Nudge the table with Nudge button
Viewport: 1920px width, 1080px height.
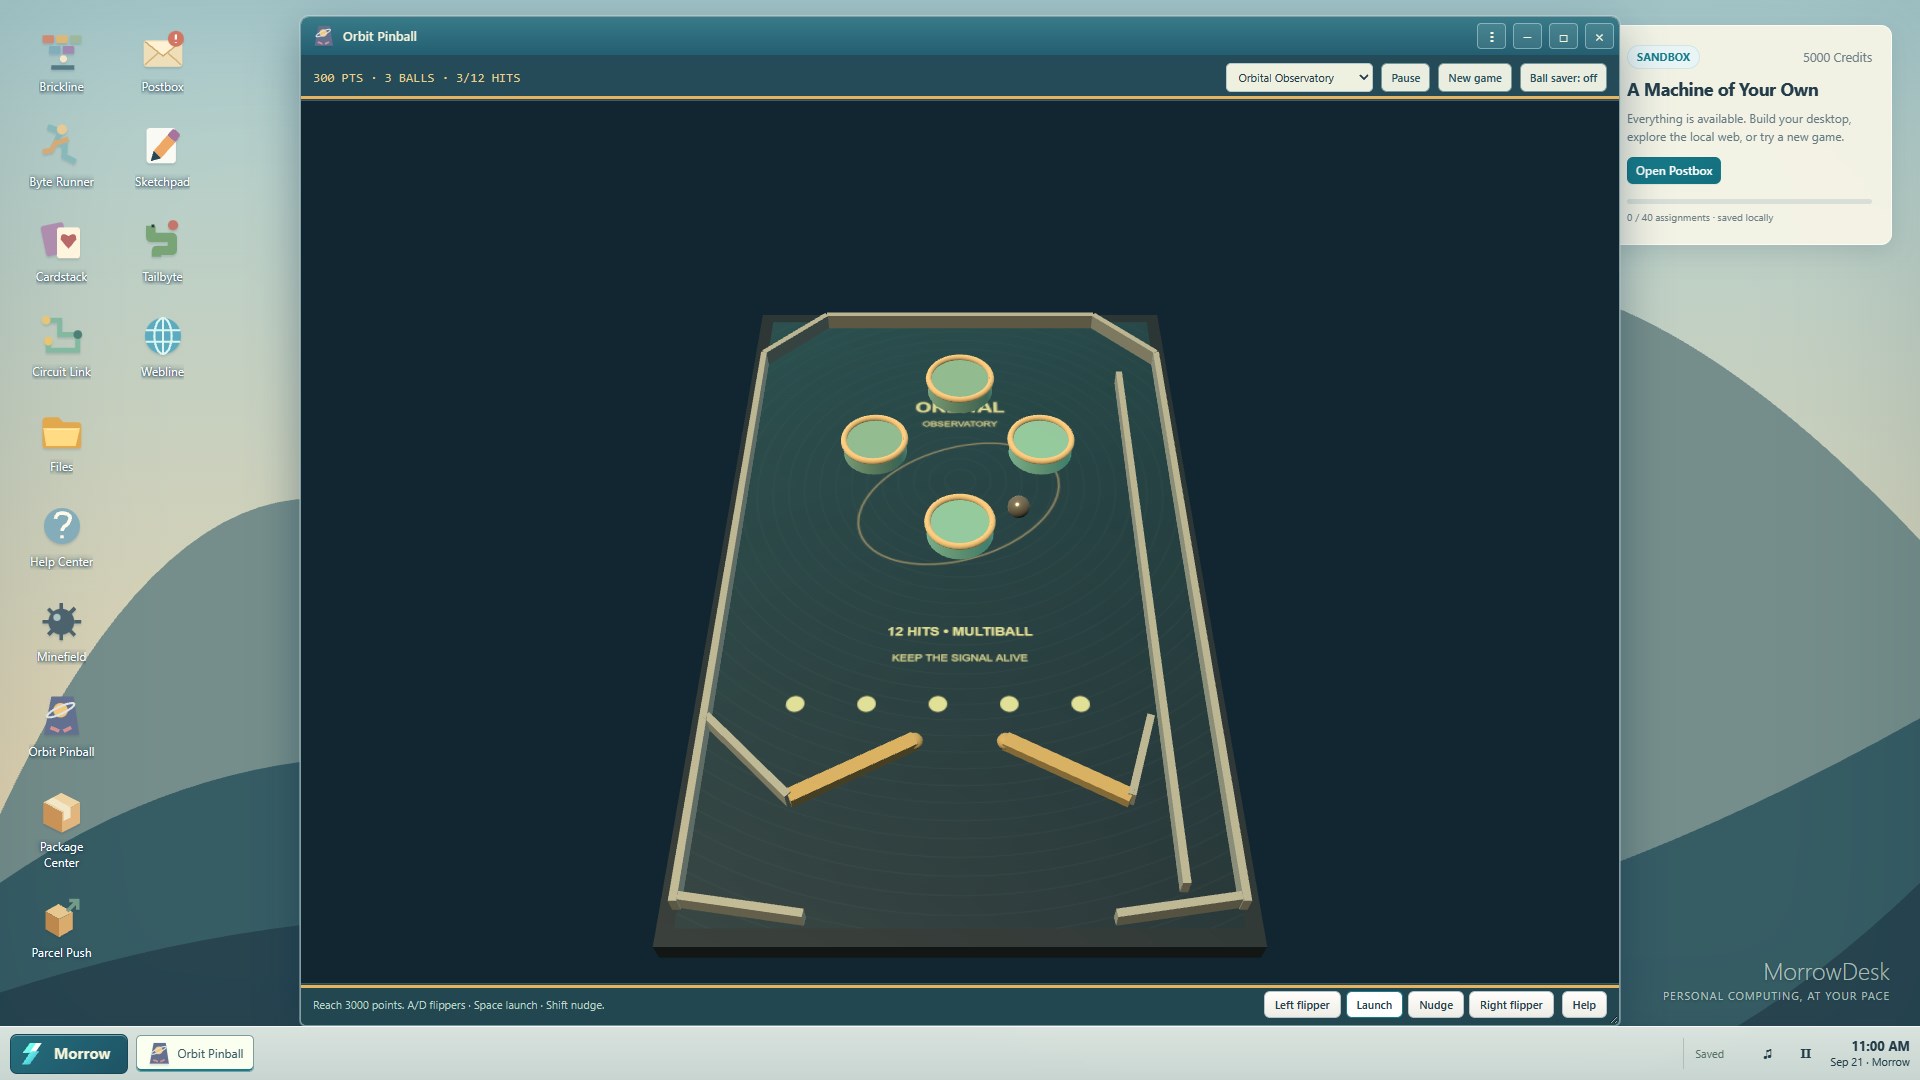point(1436,1005)
